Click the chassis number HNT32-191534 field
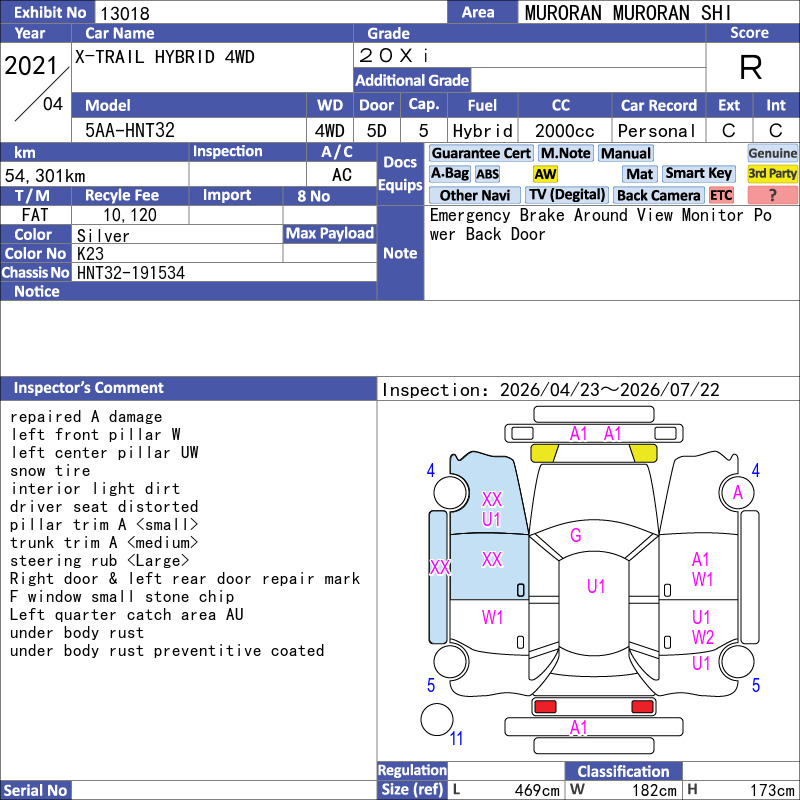This screenshot has width=800, height=800. pyautogui.click(x=224, y=272)
